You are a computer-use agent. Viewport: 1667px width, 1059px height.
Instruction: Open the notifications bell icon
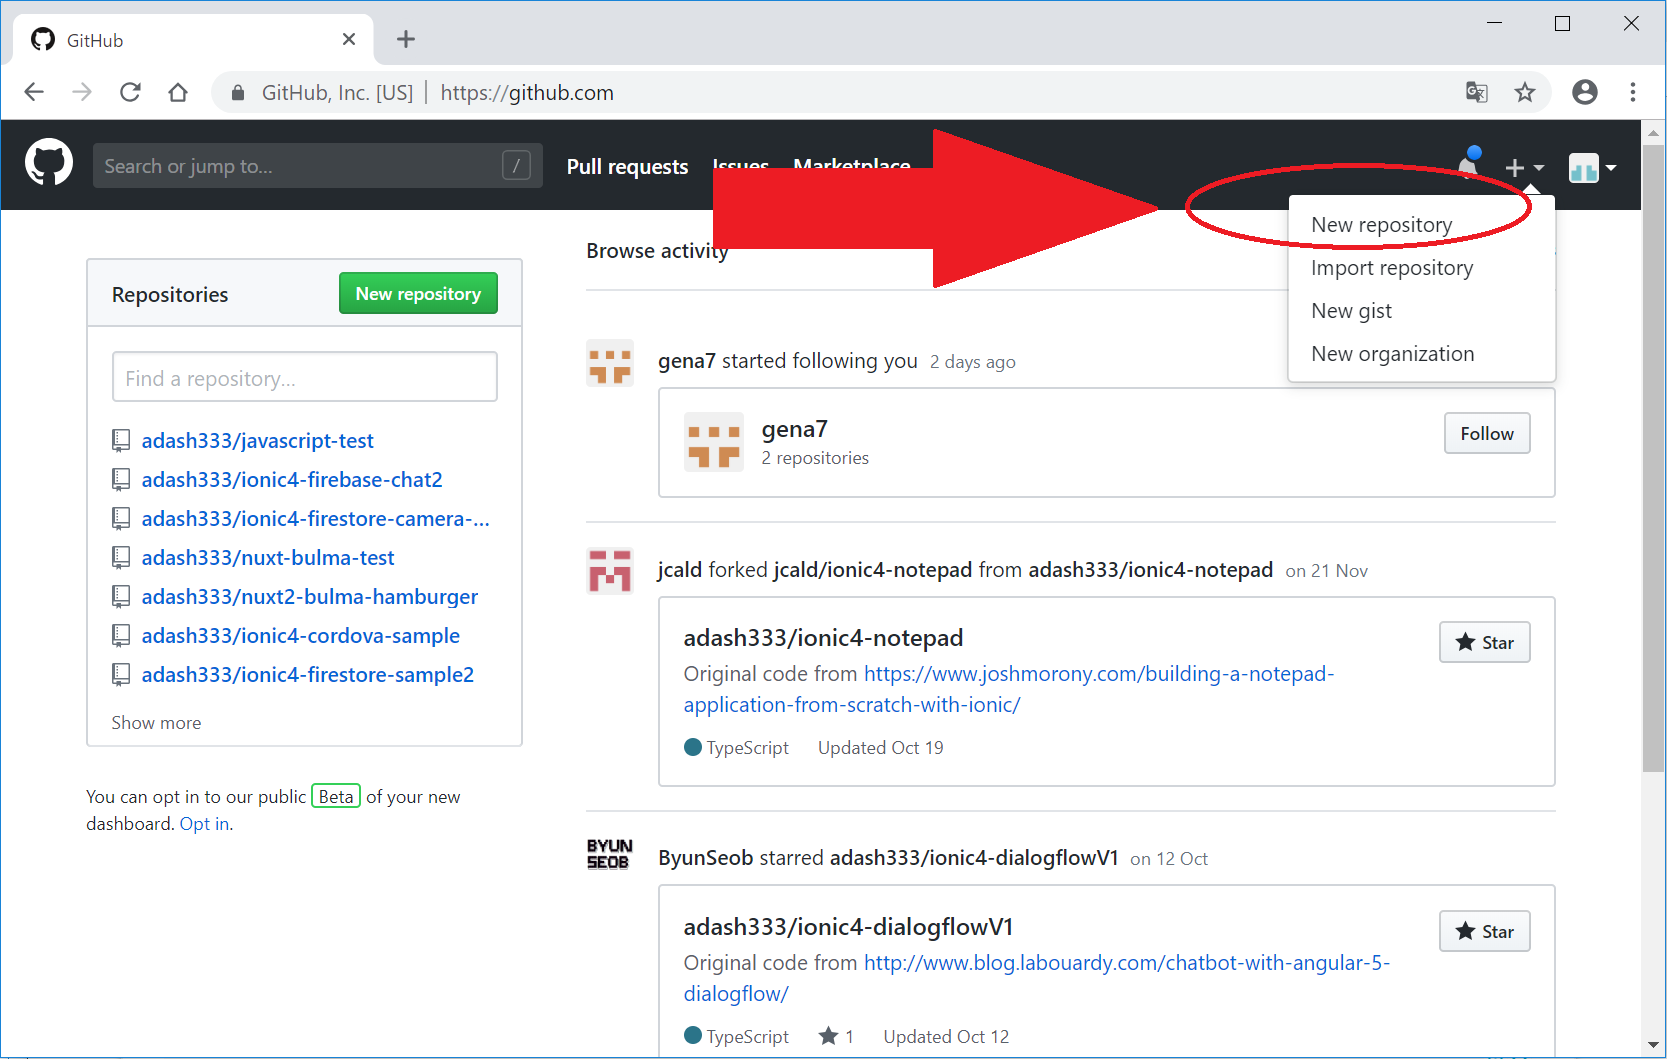pos(1468,165)
